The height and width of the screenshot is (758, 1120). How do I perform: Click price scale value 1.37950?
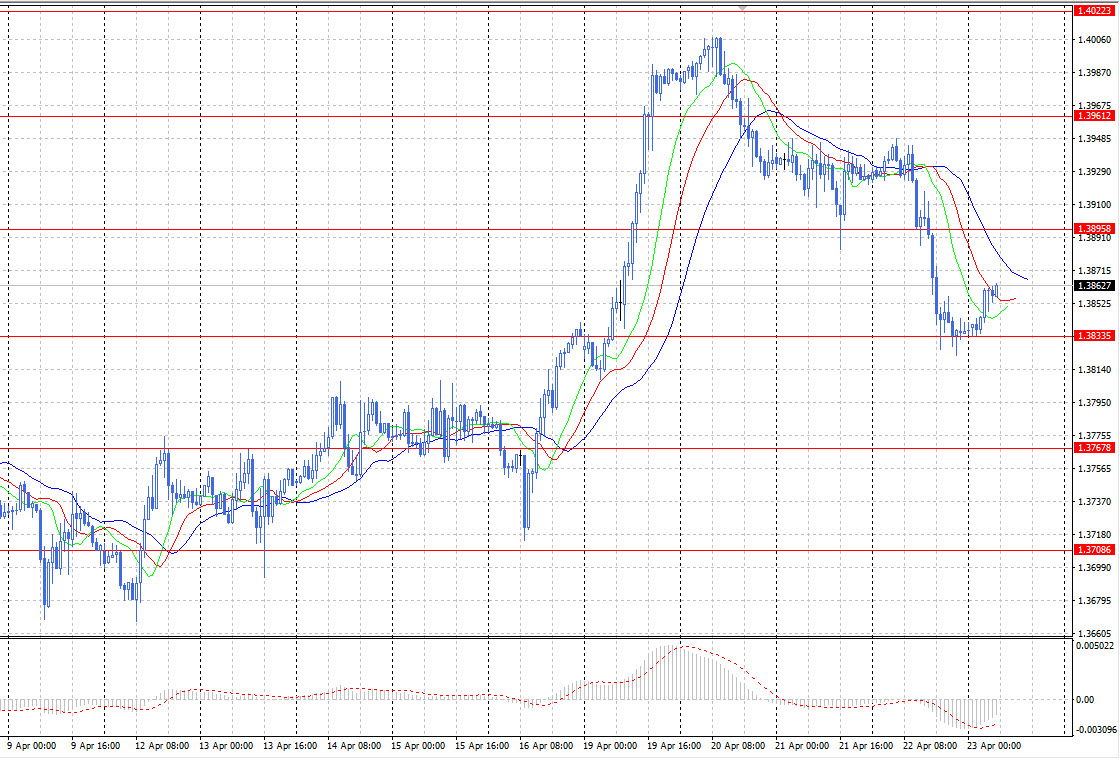pos(1094,403)
